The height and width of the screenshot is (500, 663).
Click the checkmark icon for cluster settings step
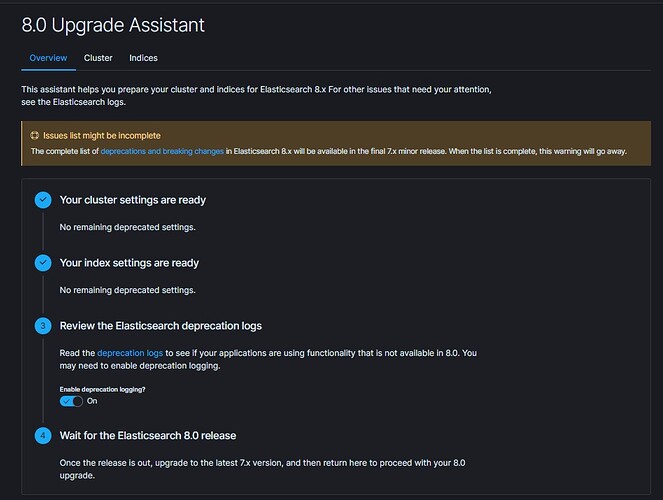(43, 200)
